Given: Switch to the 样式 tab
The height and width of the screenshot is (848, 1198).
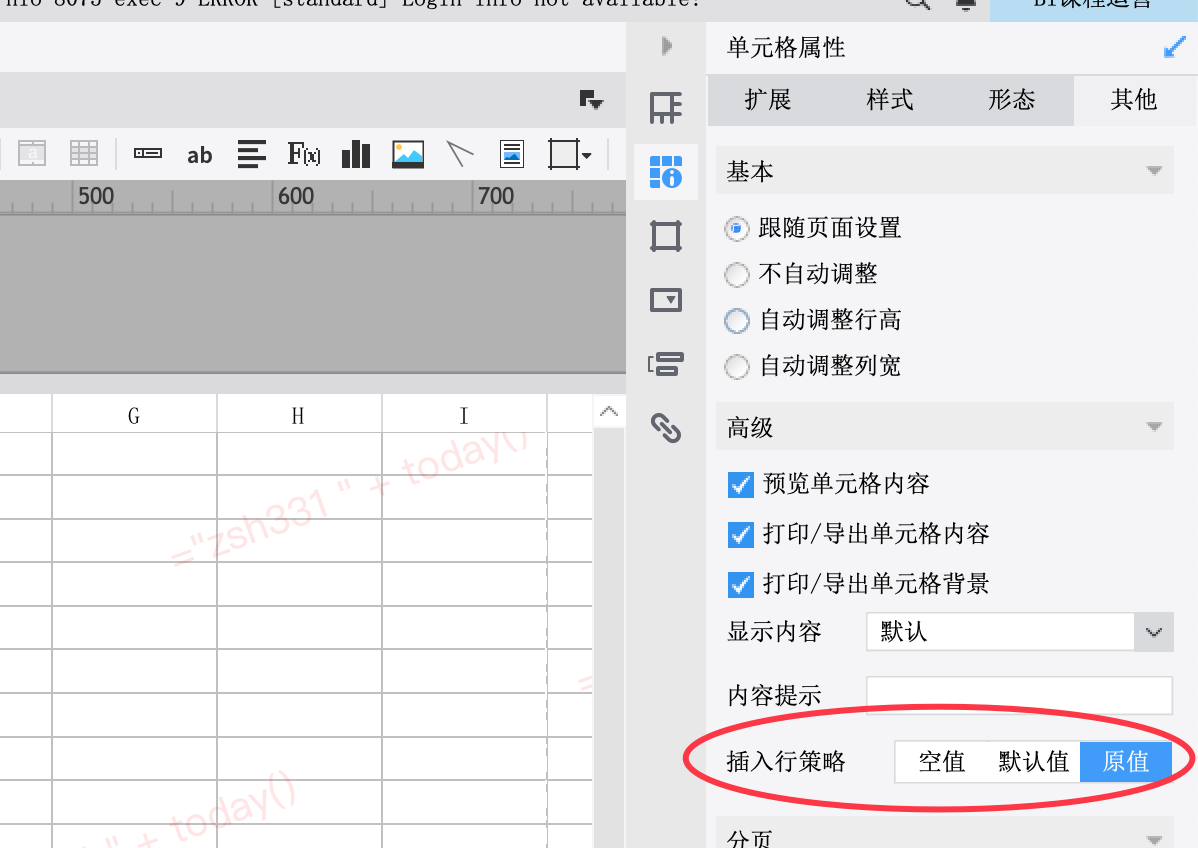Looking at the screenshot, I should pyautogui.click(x=890, y=100).
